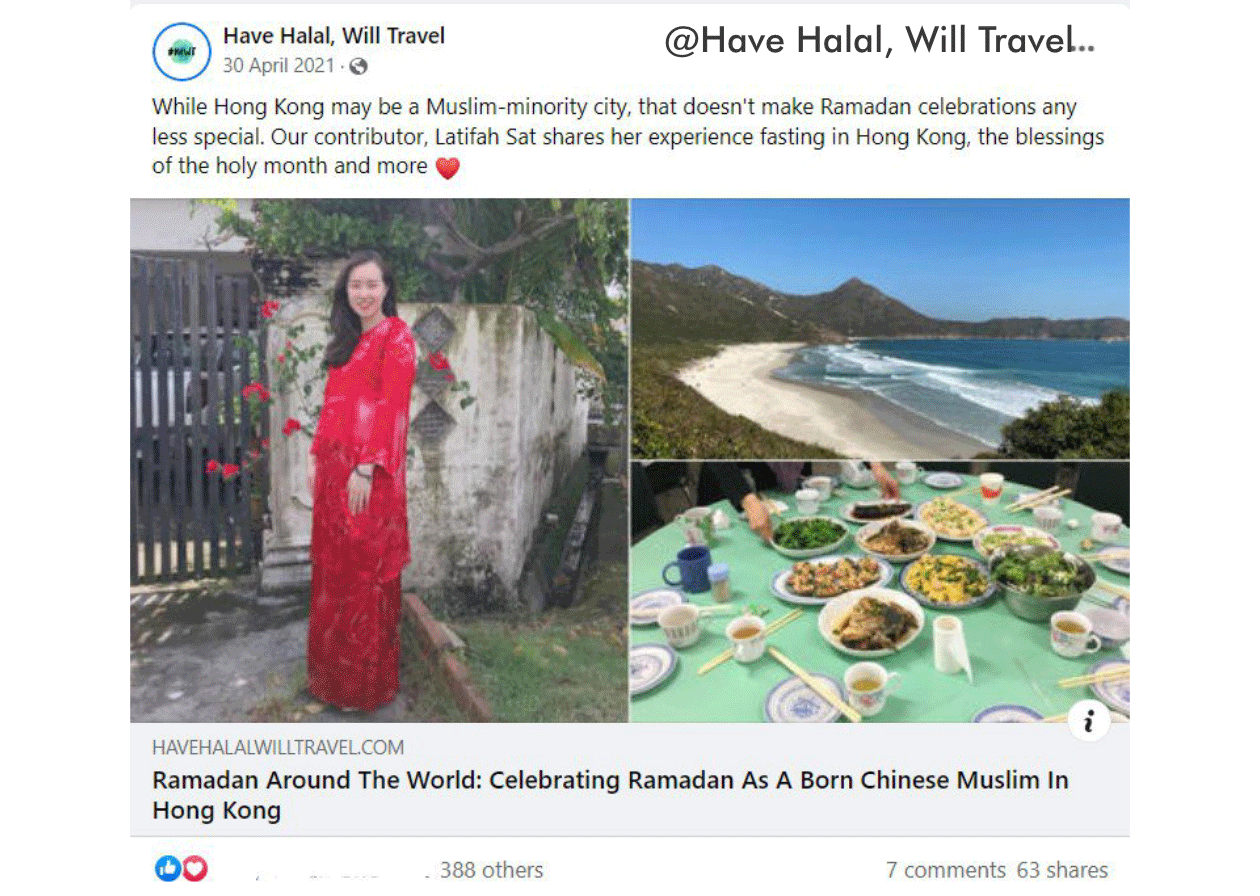1260x896 pixels.
Task: Click the post text mentioning Latifah Sat
Action: (x=628, y=137)
